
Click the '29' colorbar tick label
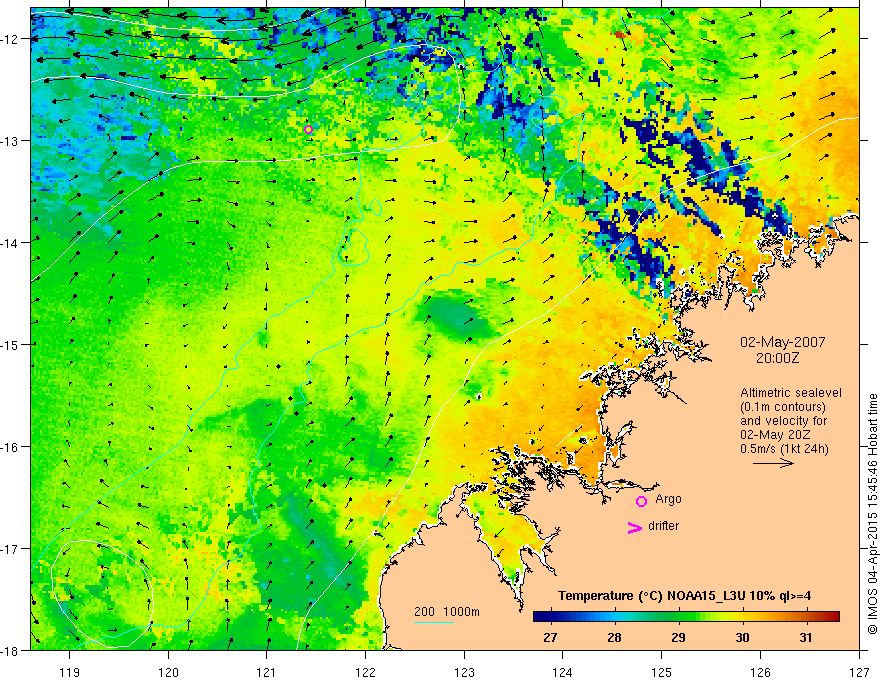[679, 637]
